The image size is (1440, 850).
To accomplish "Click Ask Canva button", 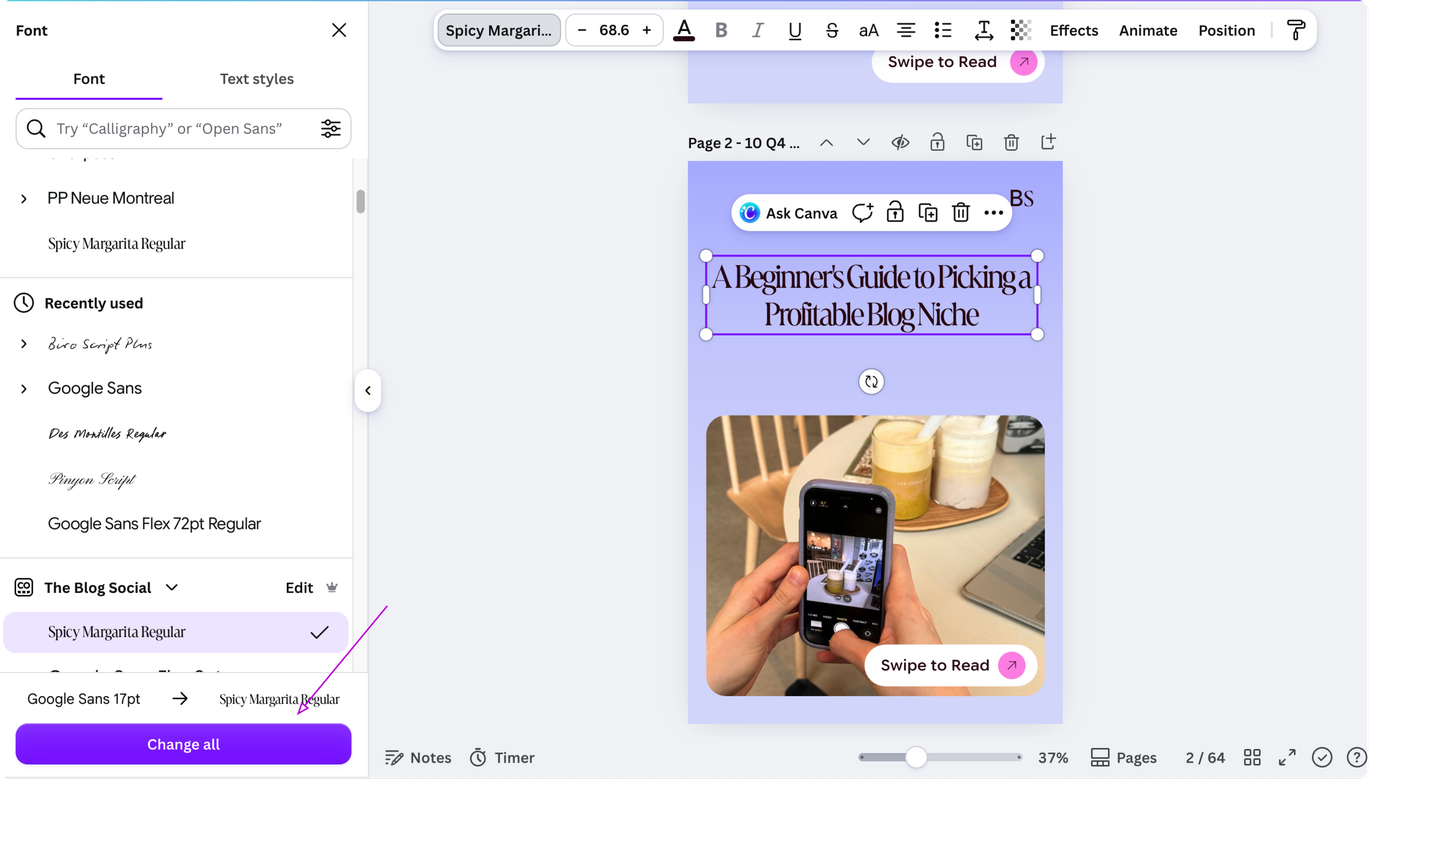I will coord(789,212).
